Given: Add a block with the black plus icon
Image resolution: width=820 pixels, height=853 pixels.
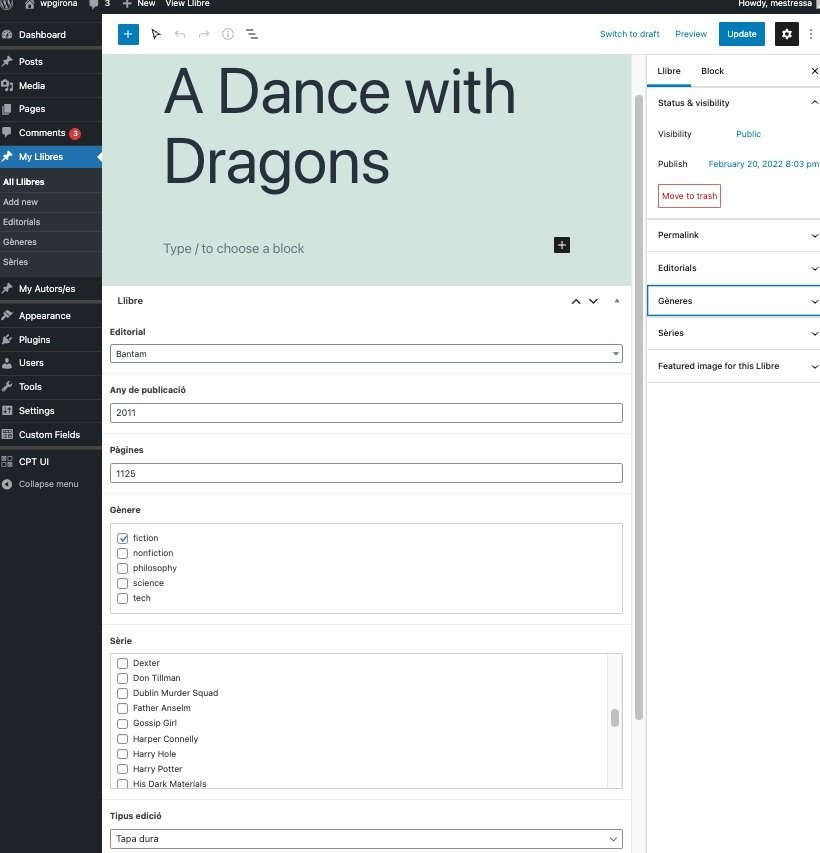Looking at the screenshot, I should pyautogui.click(x=562, y=245).
